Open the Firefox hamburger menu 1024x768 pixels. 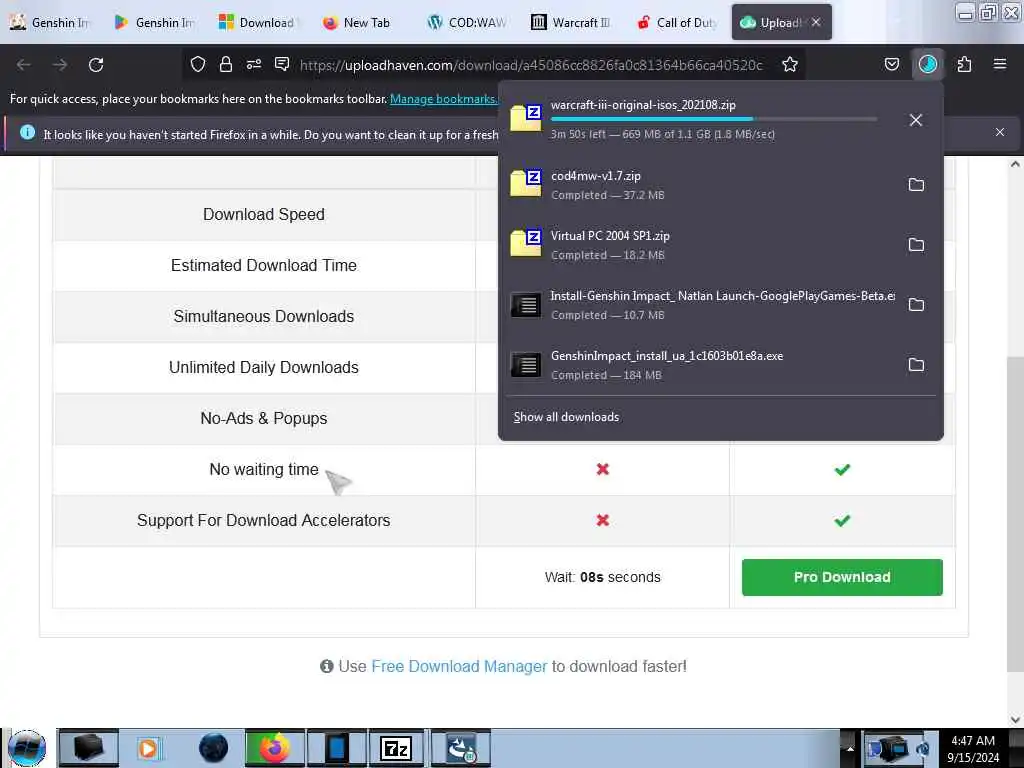(1000, 64)
